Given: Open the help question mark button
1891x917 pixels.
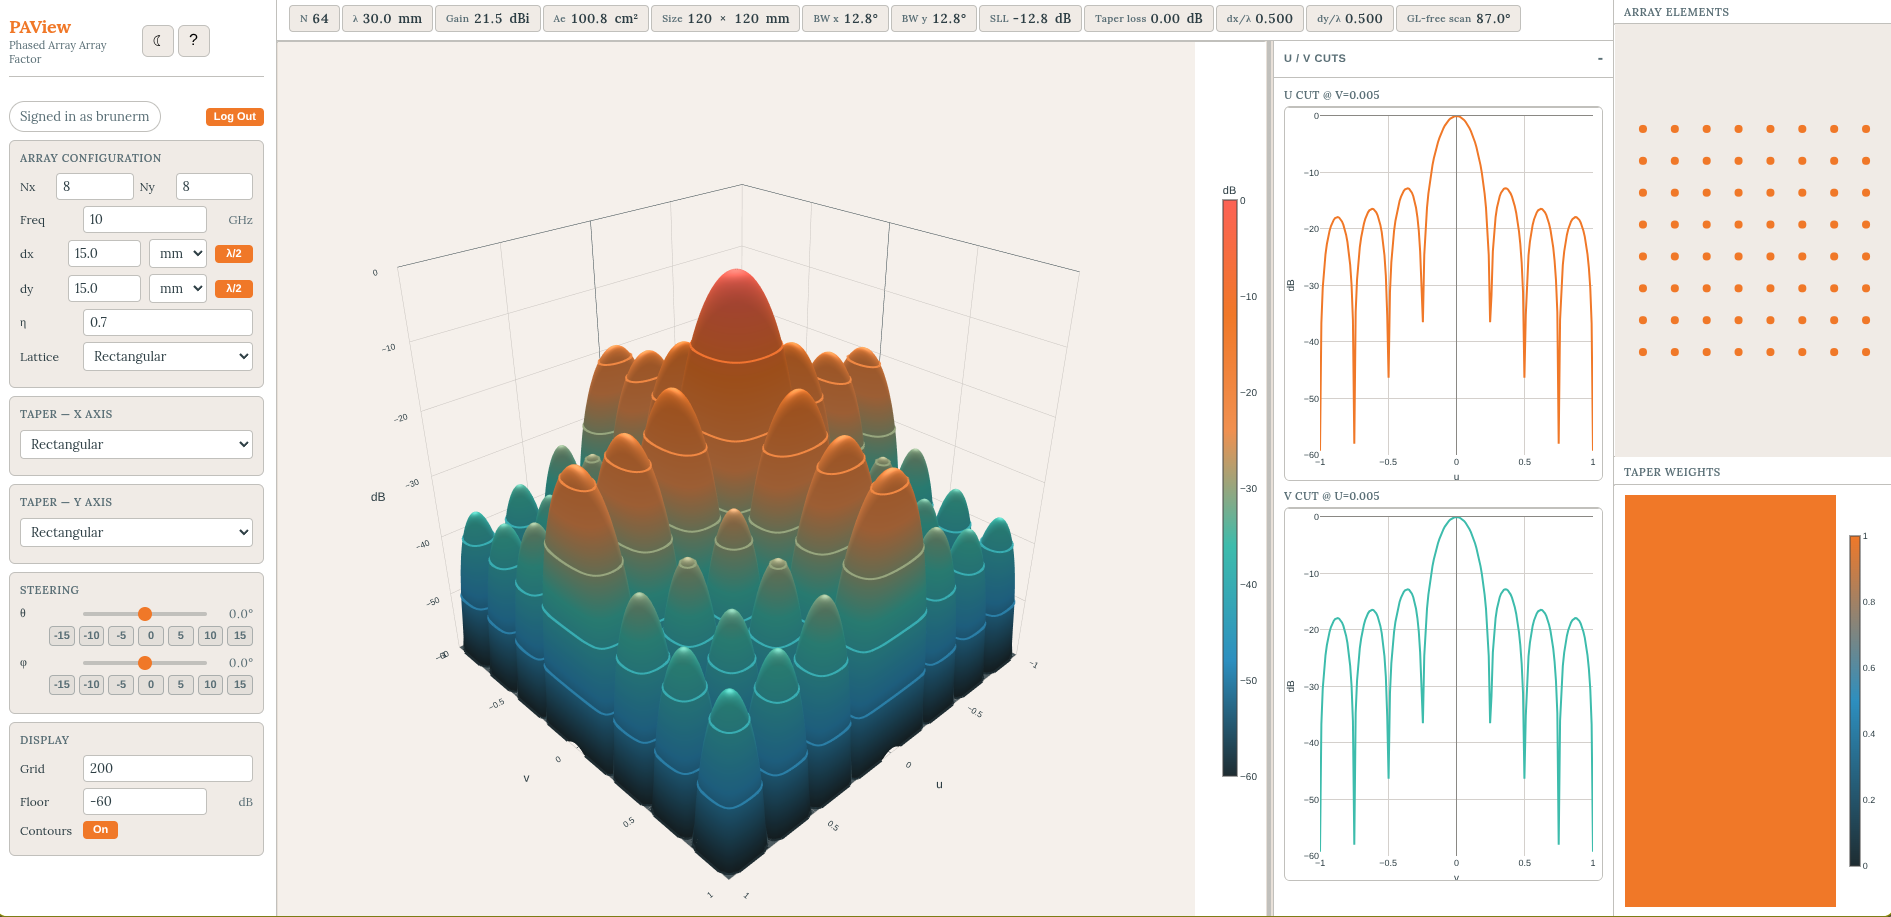Looking at the screenshot, I should coord(194,41).
